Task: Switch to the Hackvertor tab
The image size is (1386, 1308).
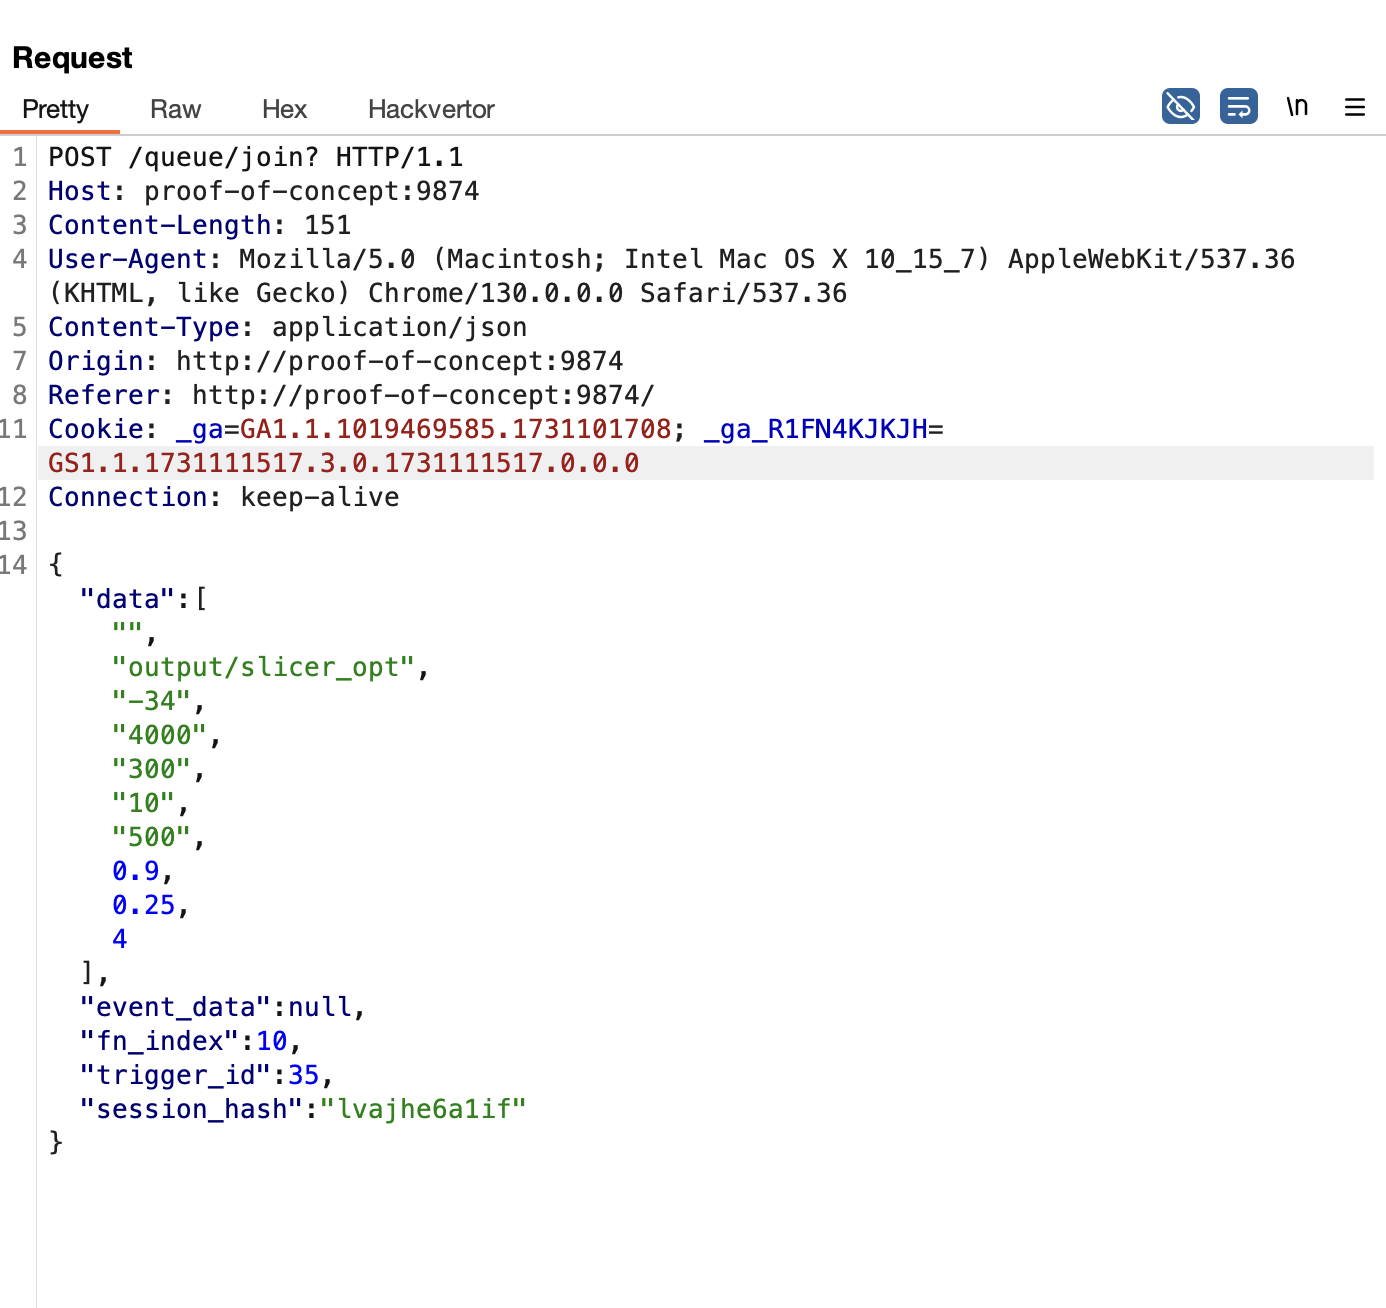Action: click(x=431, y=109)
